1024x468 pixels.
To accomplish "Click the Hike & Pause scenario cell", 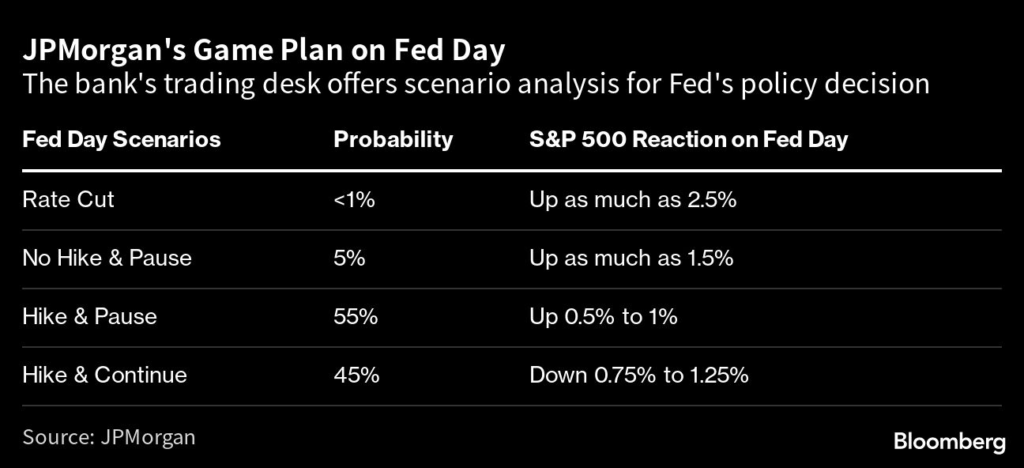I will tap(89, 317).
